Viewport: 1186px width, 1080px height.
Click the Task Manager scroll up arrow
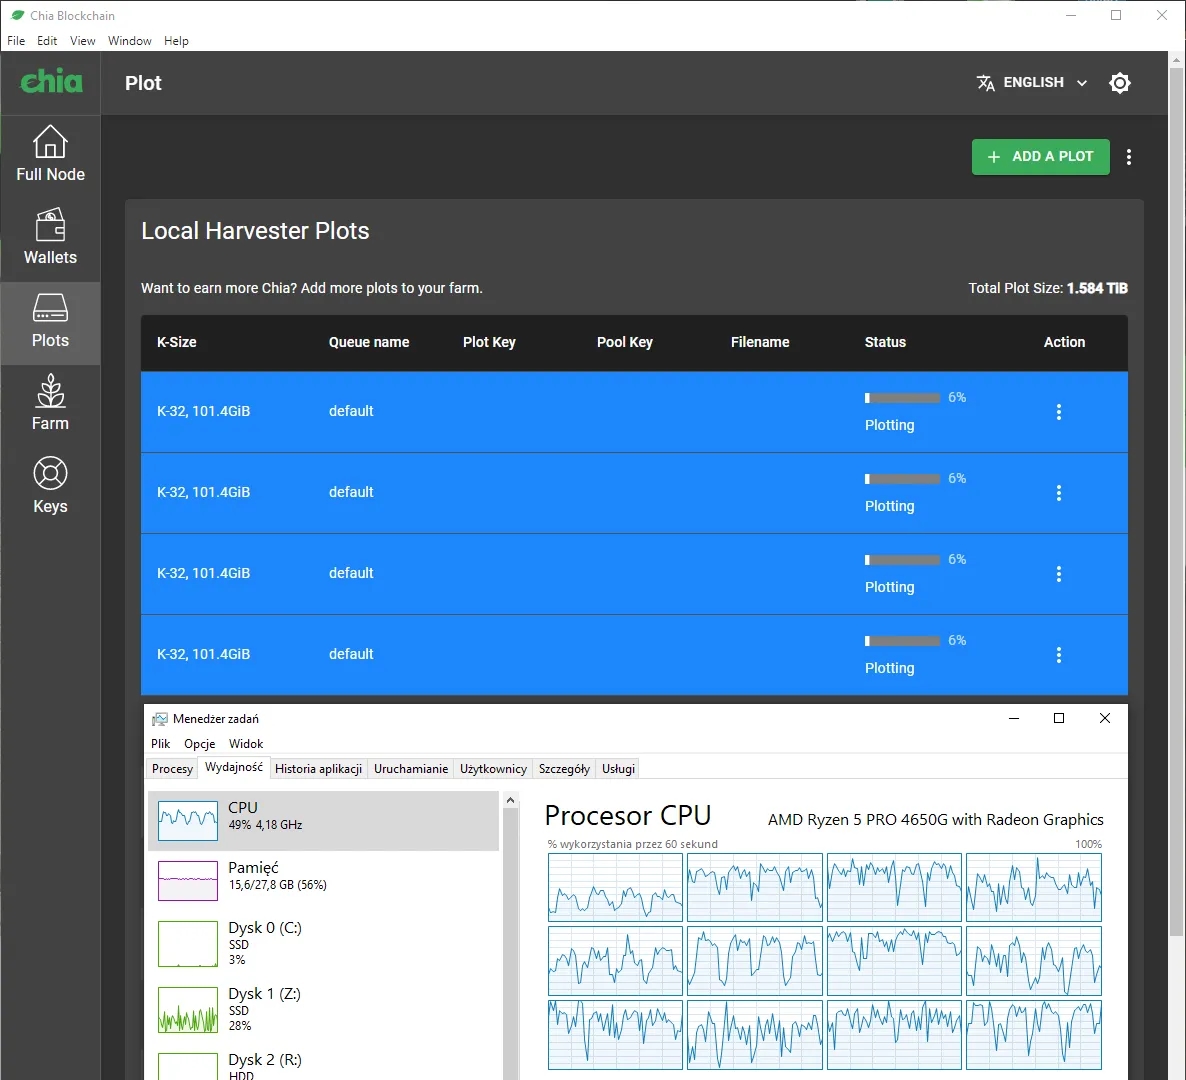(x=511, y=800)
